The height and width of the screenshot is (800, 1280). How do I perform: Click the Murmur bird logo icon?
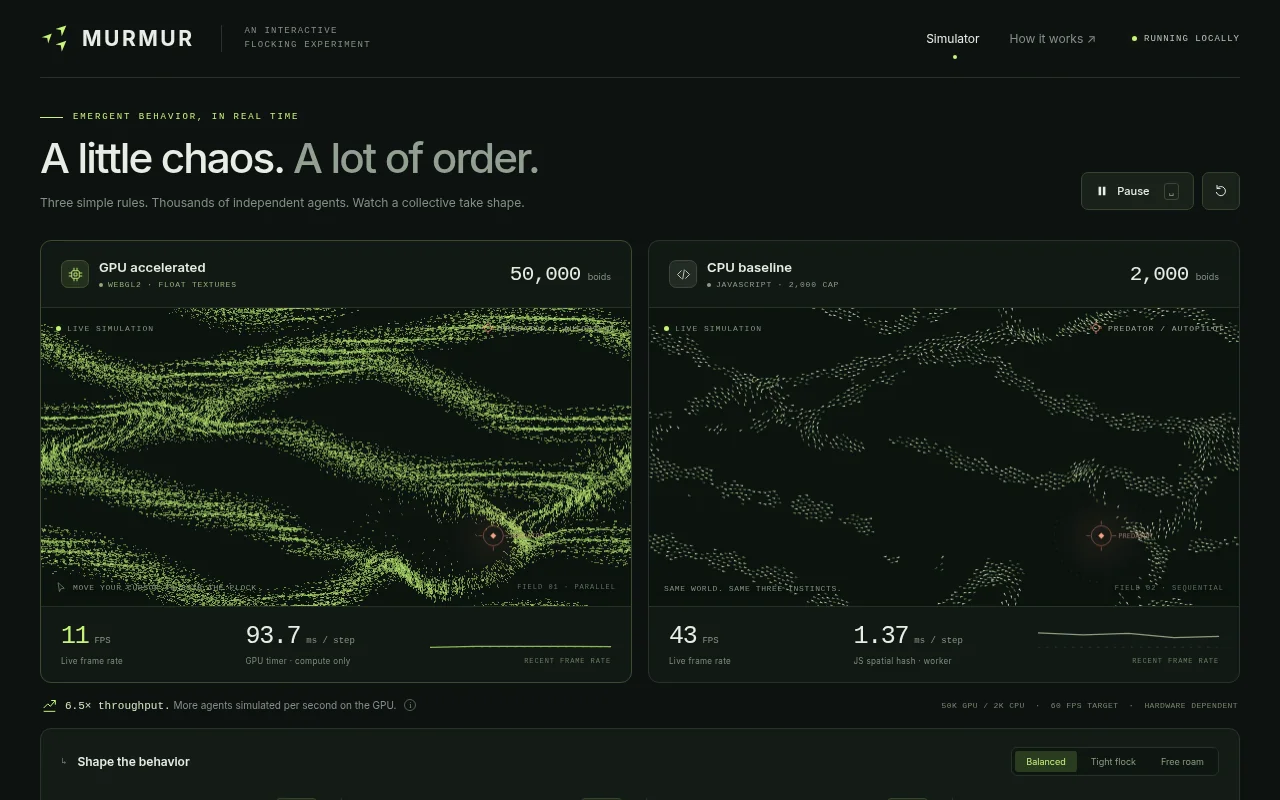pos(55,38)
